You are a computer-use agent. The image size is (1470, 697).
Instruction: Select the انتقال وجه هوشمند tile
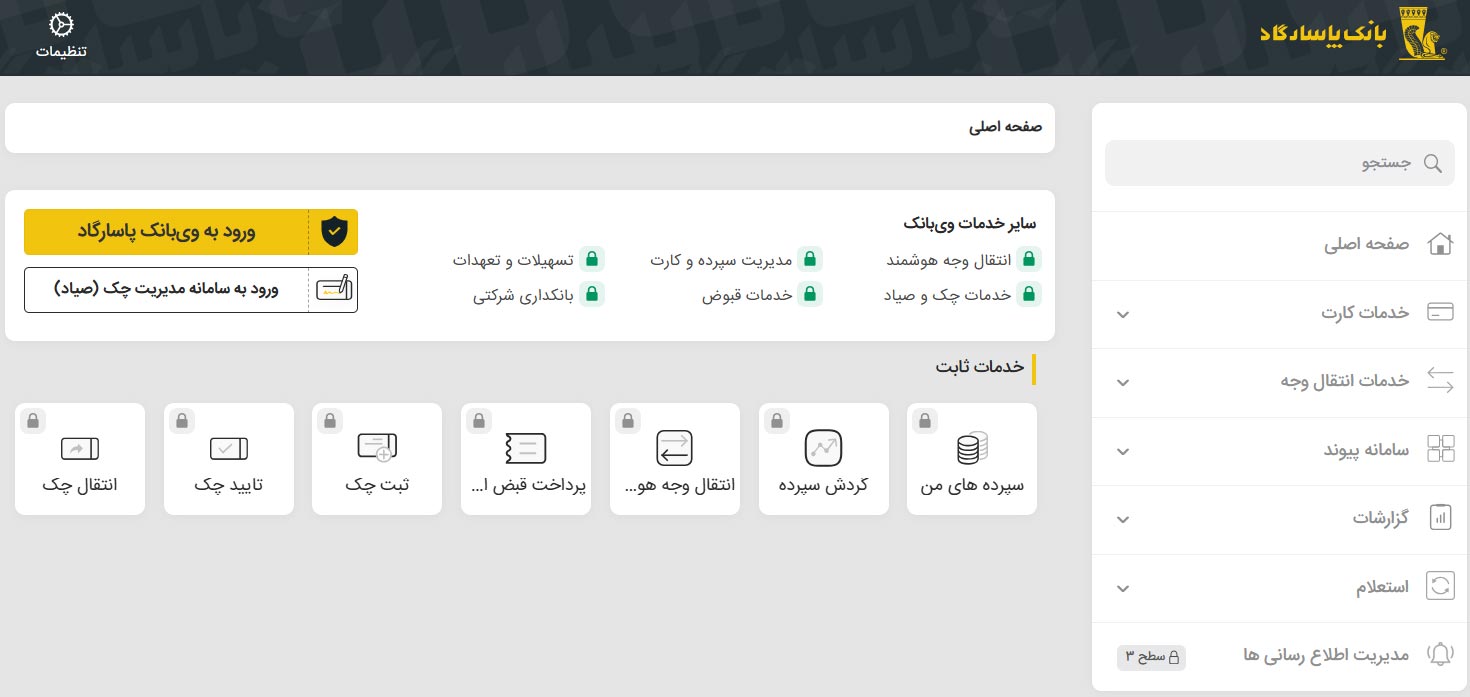pyautogui.click(x=674, y=459)
